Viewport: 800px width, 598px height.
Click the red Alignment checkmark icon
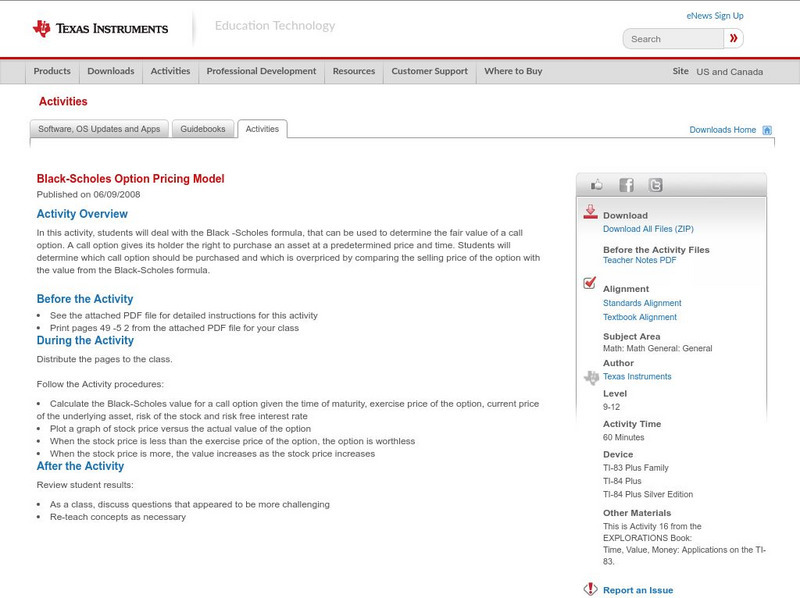pyautogui.click(x=589, y=283)
